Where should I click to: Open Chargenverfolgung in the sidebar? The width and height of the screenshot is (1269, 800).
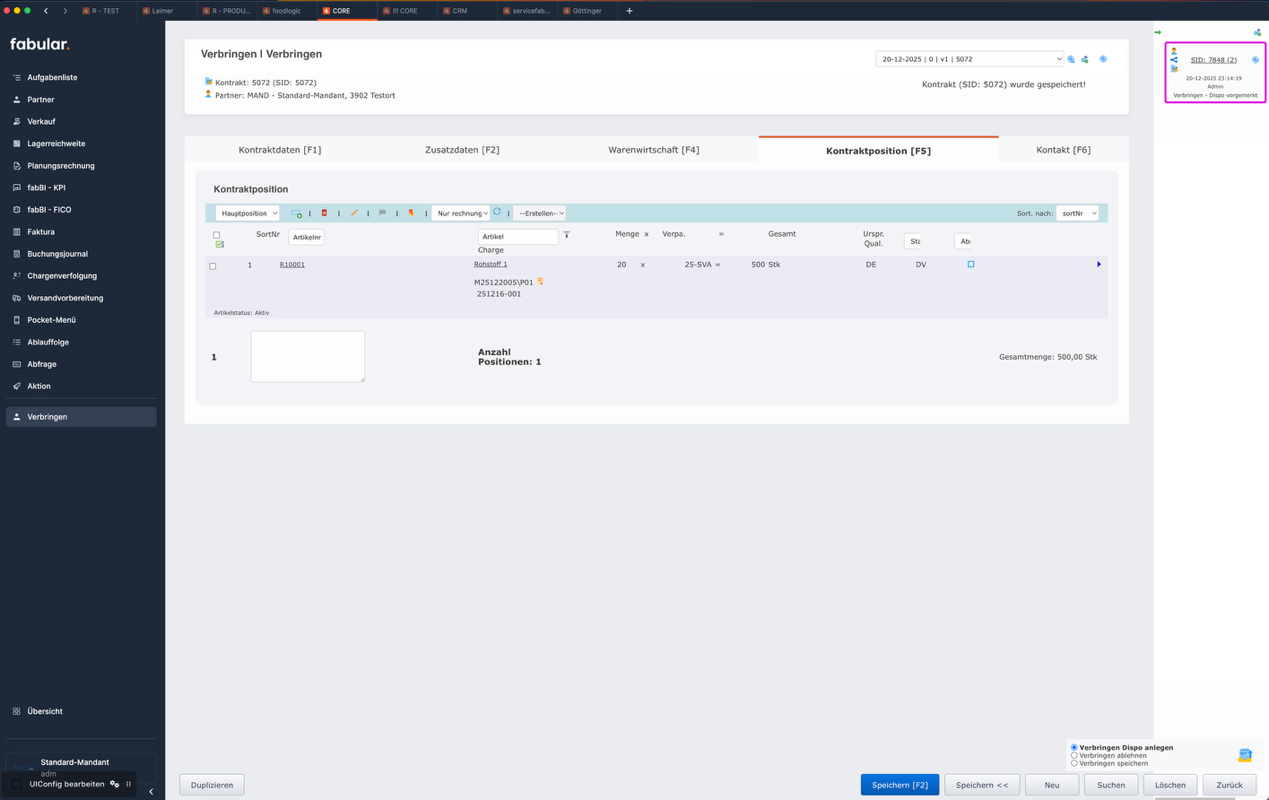click(62, 276)
